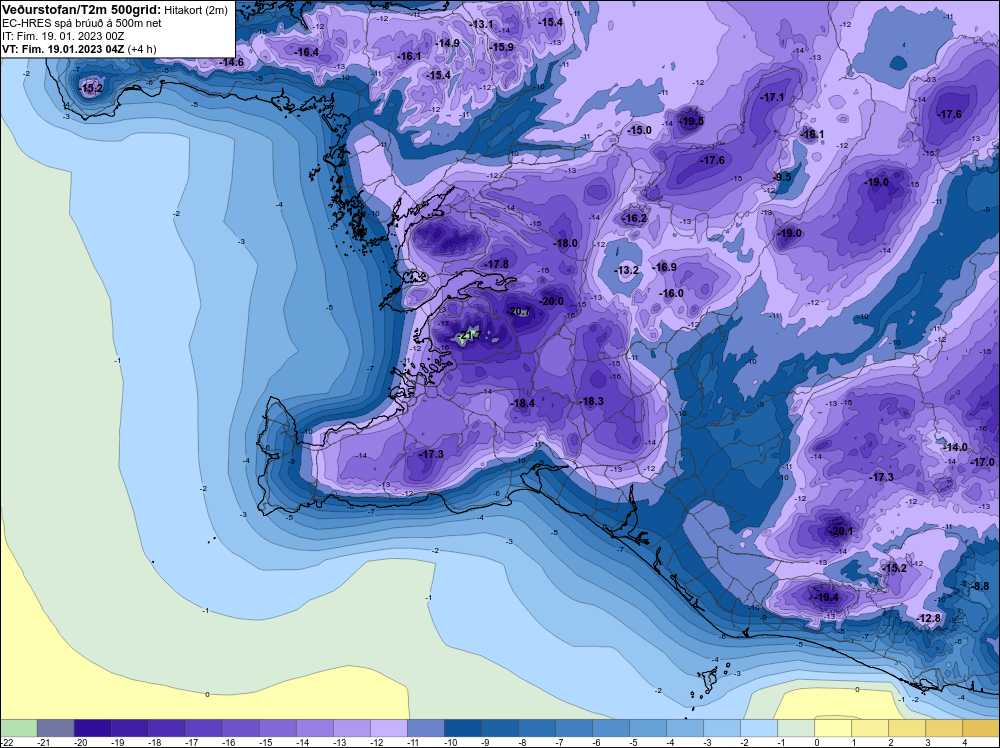
Task: Select legend swatch between -14 and -13
Action: (x=314, y=728)
